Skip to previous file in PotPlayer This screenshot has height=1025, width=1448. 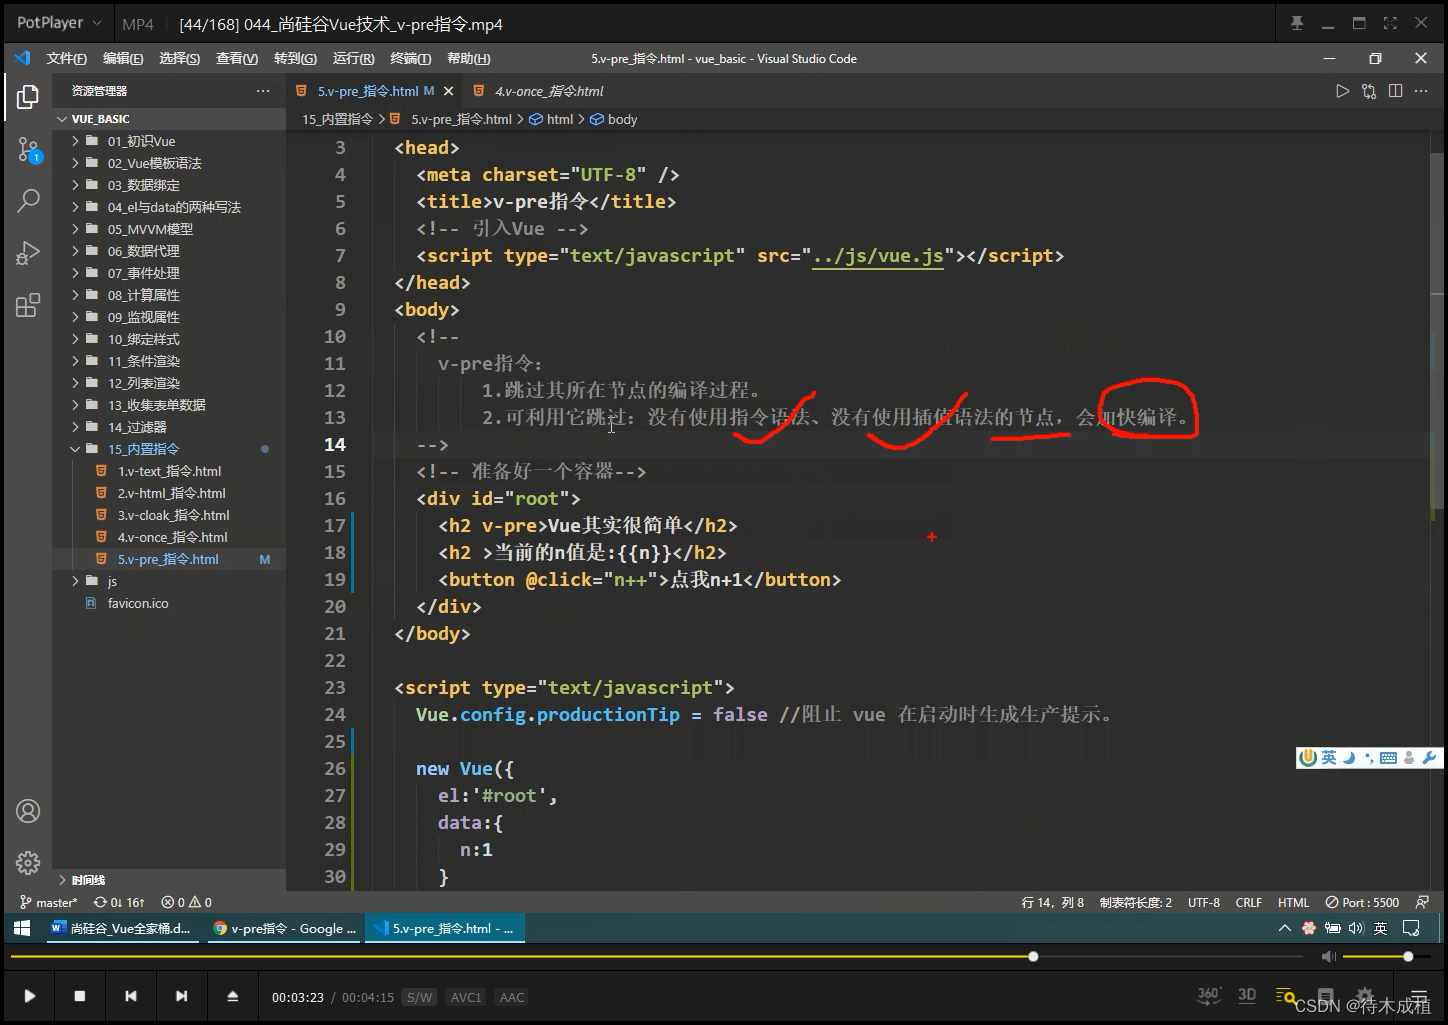click(130, 996)
